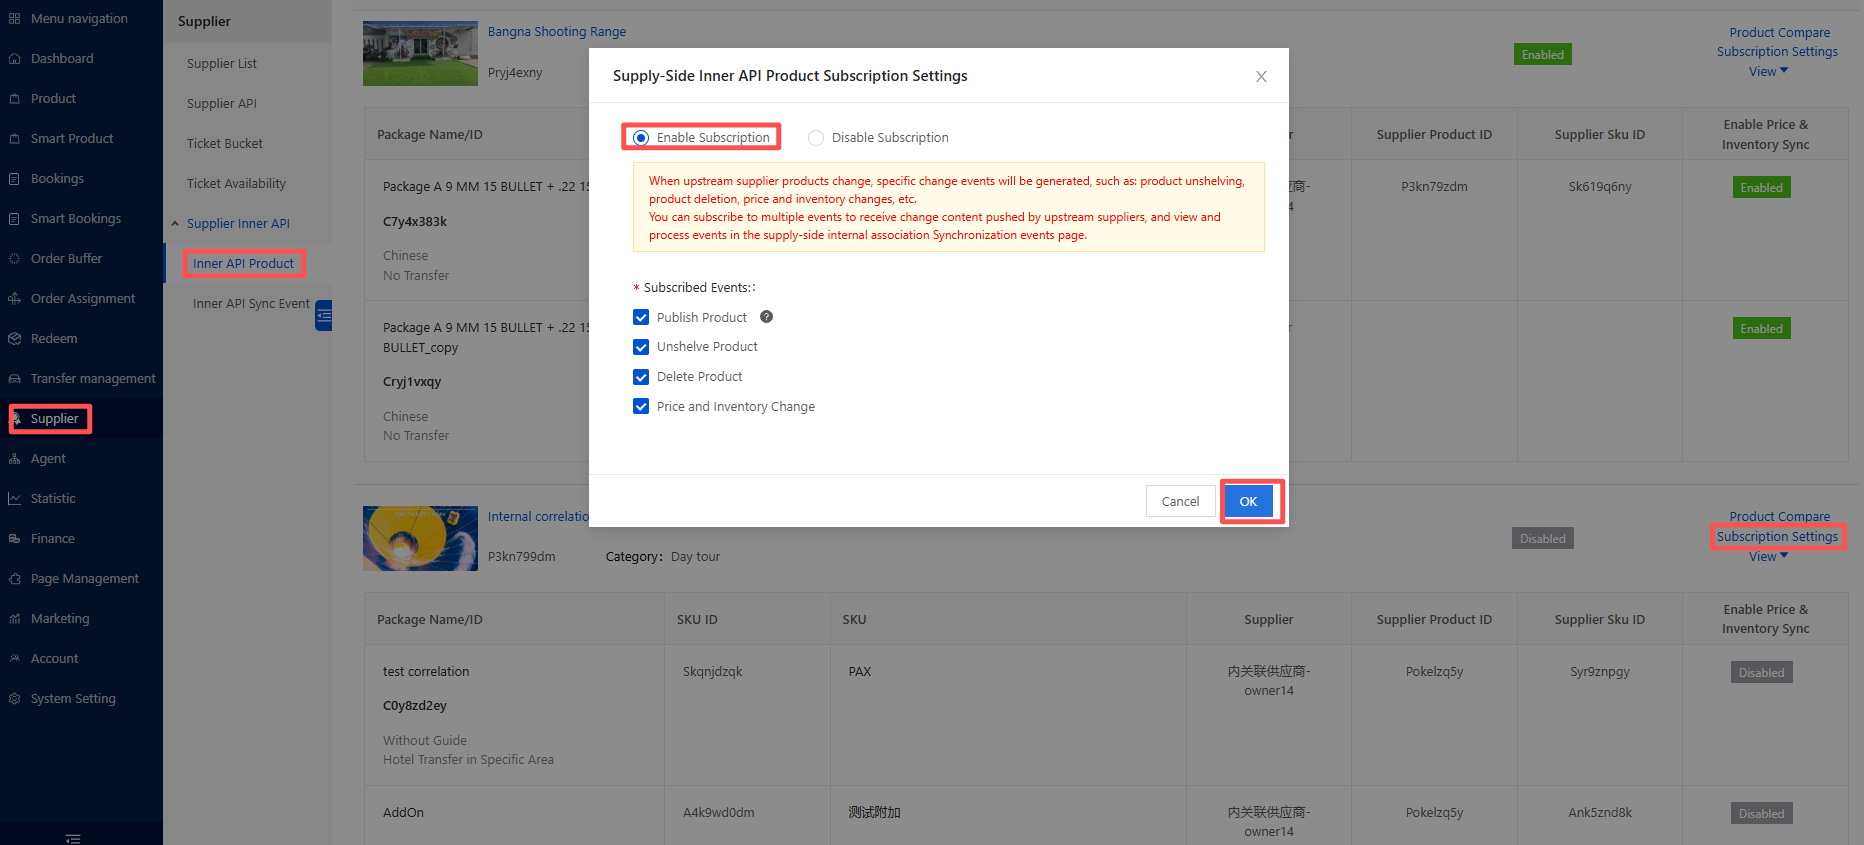The image size is (1864, 845).
Task: Close the Subscription Settings dialog
Action: (x=1261, y=77)
